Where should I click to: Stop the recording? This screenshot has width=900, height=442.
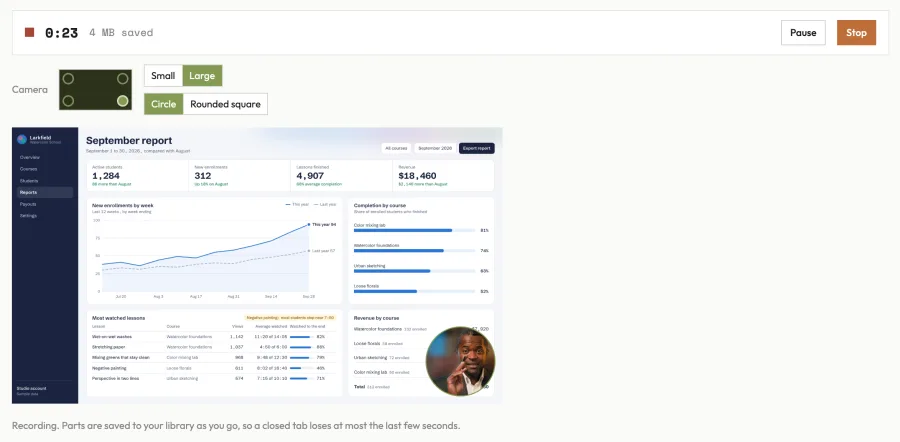(x=856, y=33)
